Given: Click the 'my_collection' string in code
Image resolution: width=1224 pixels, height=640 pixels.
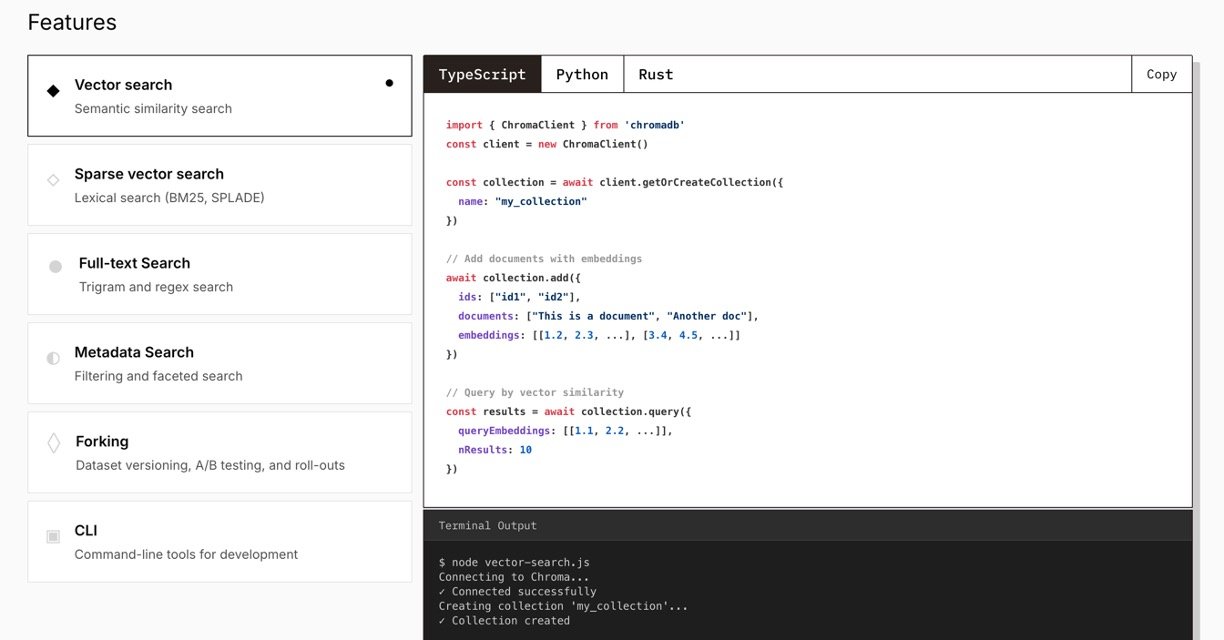Looking at the screenshot, I should 540,201.
